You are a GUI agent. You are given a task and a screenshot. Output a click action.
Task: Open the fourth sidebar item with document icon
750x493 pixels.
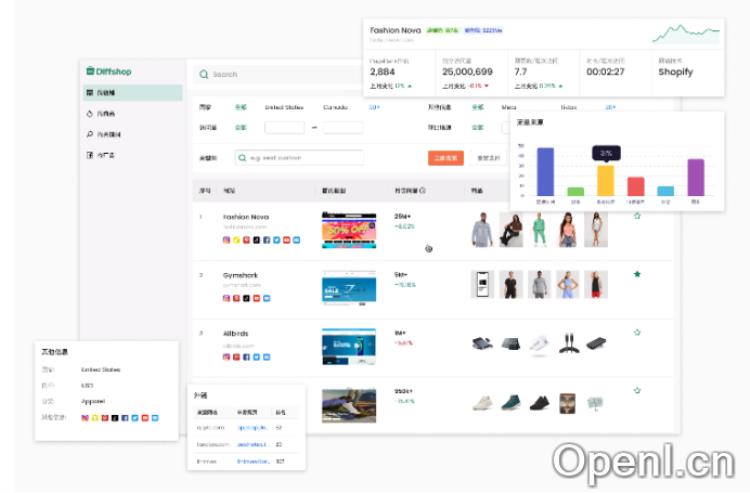[x=100, y=155]
